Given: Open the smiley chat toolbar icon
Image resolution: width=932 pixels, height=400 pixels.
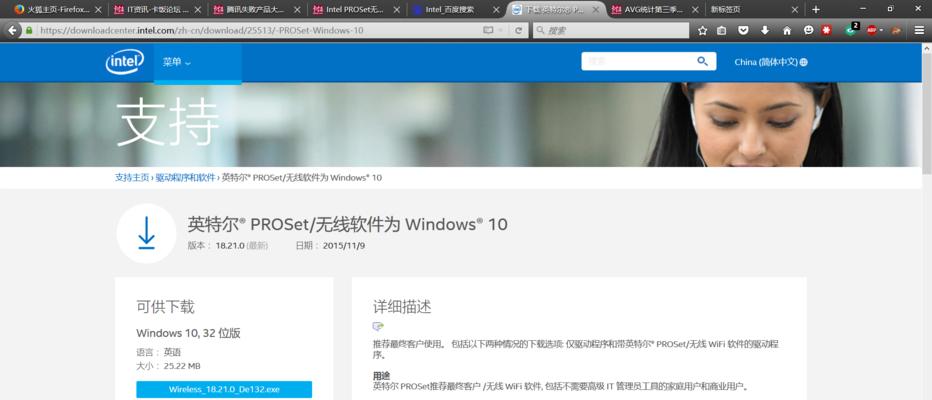Looking at the screenshot, I should pos(808,30).
